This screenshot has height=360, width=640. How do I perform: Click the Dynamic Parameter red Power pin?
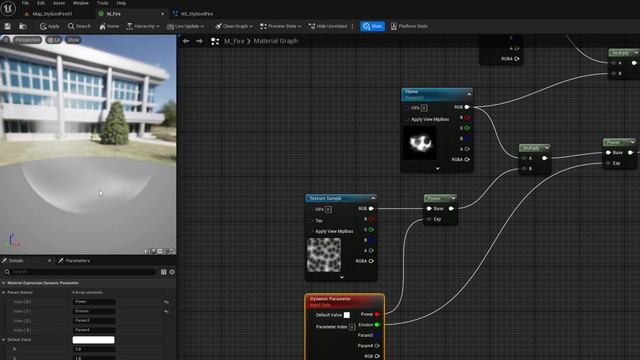coord(377,314)
